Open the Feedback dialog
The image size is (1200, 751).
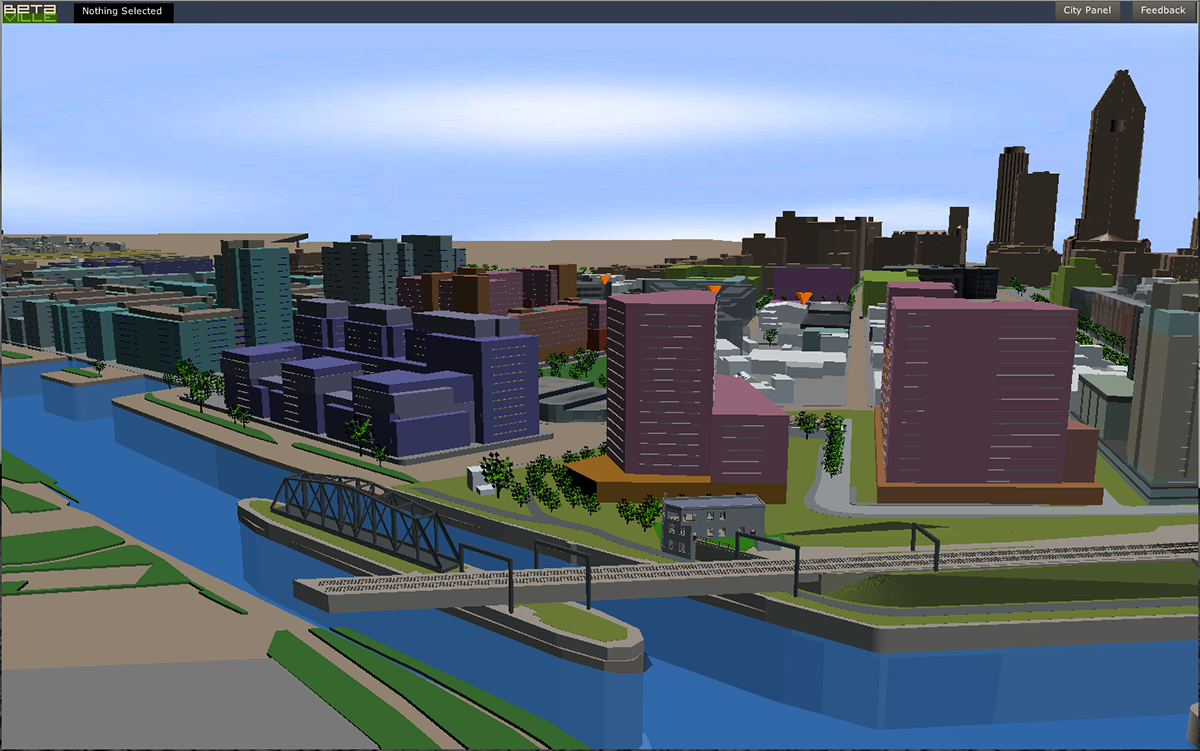coord(1163,11)
